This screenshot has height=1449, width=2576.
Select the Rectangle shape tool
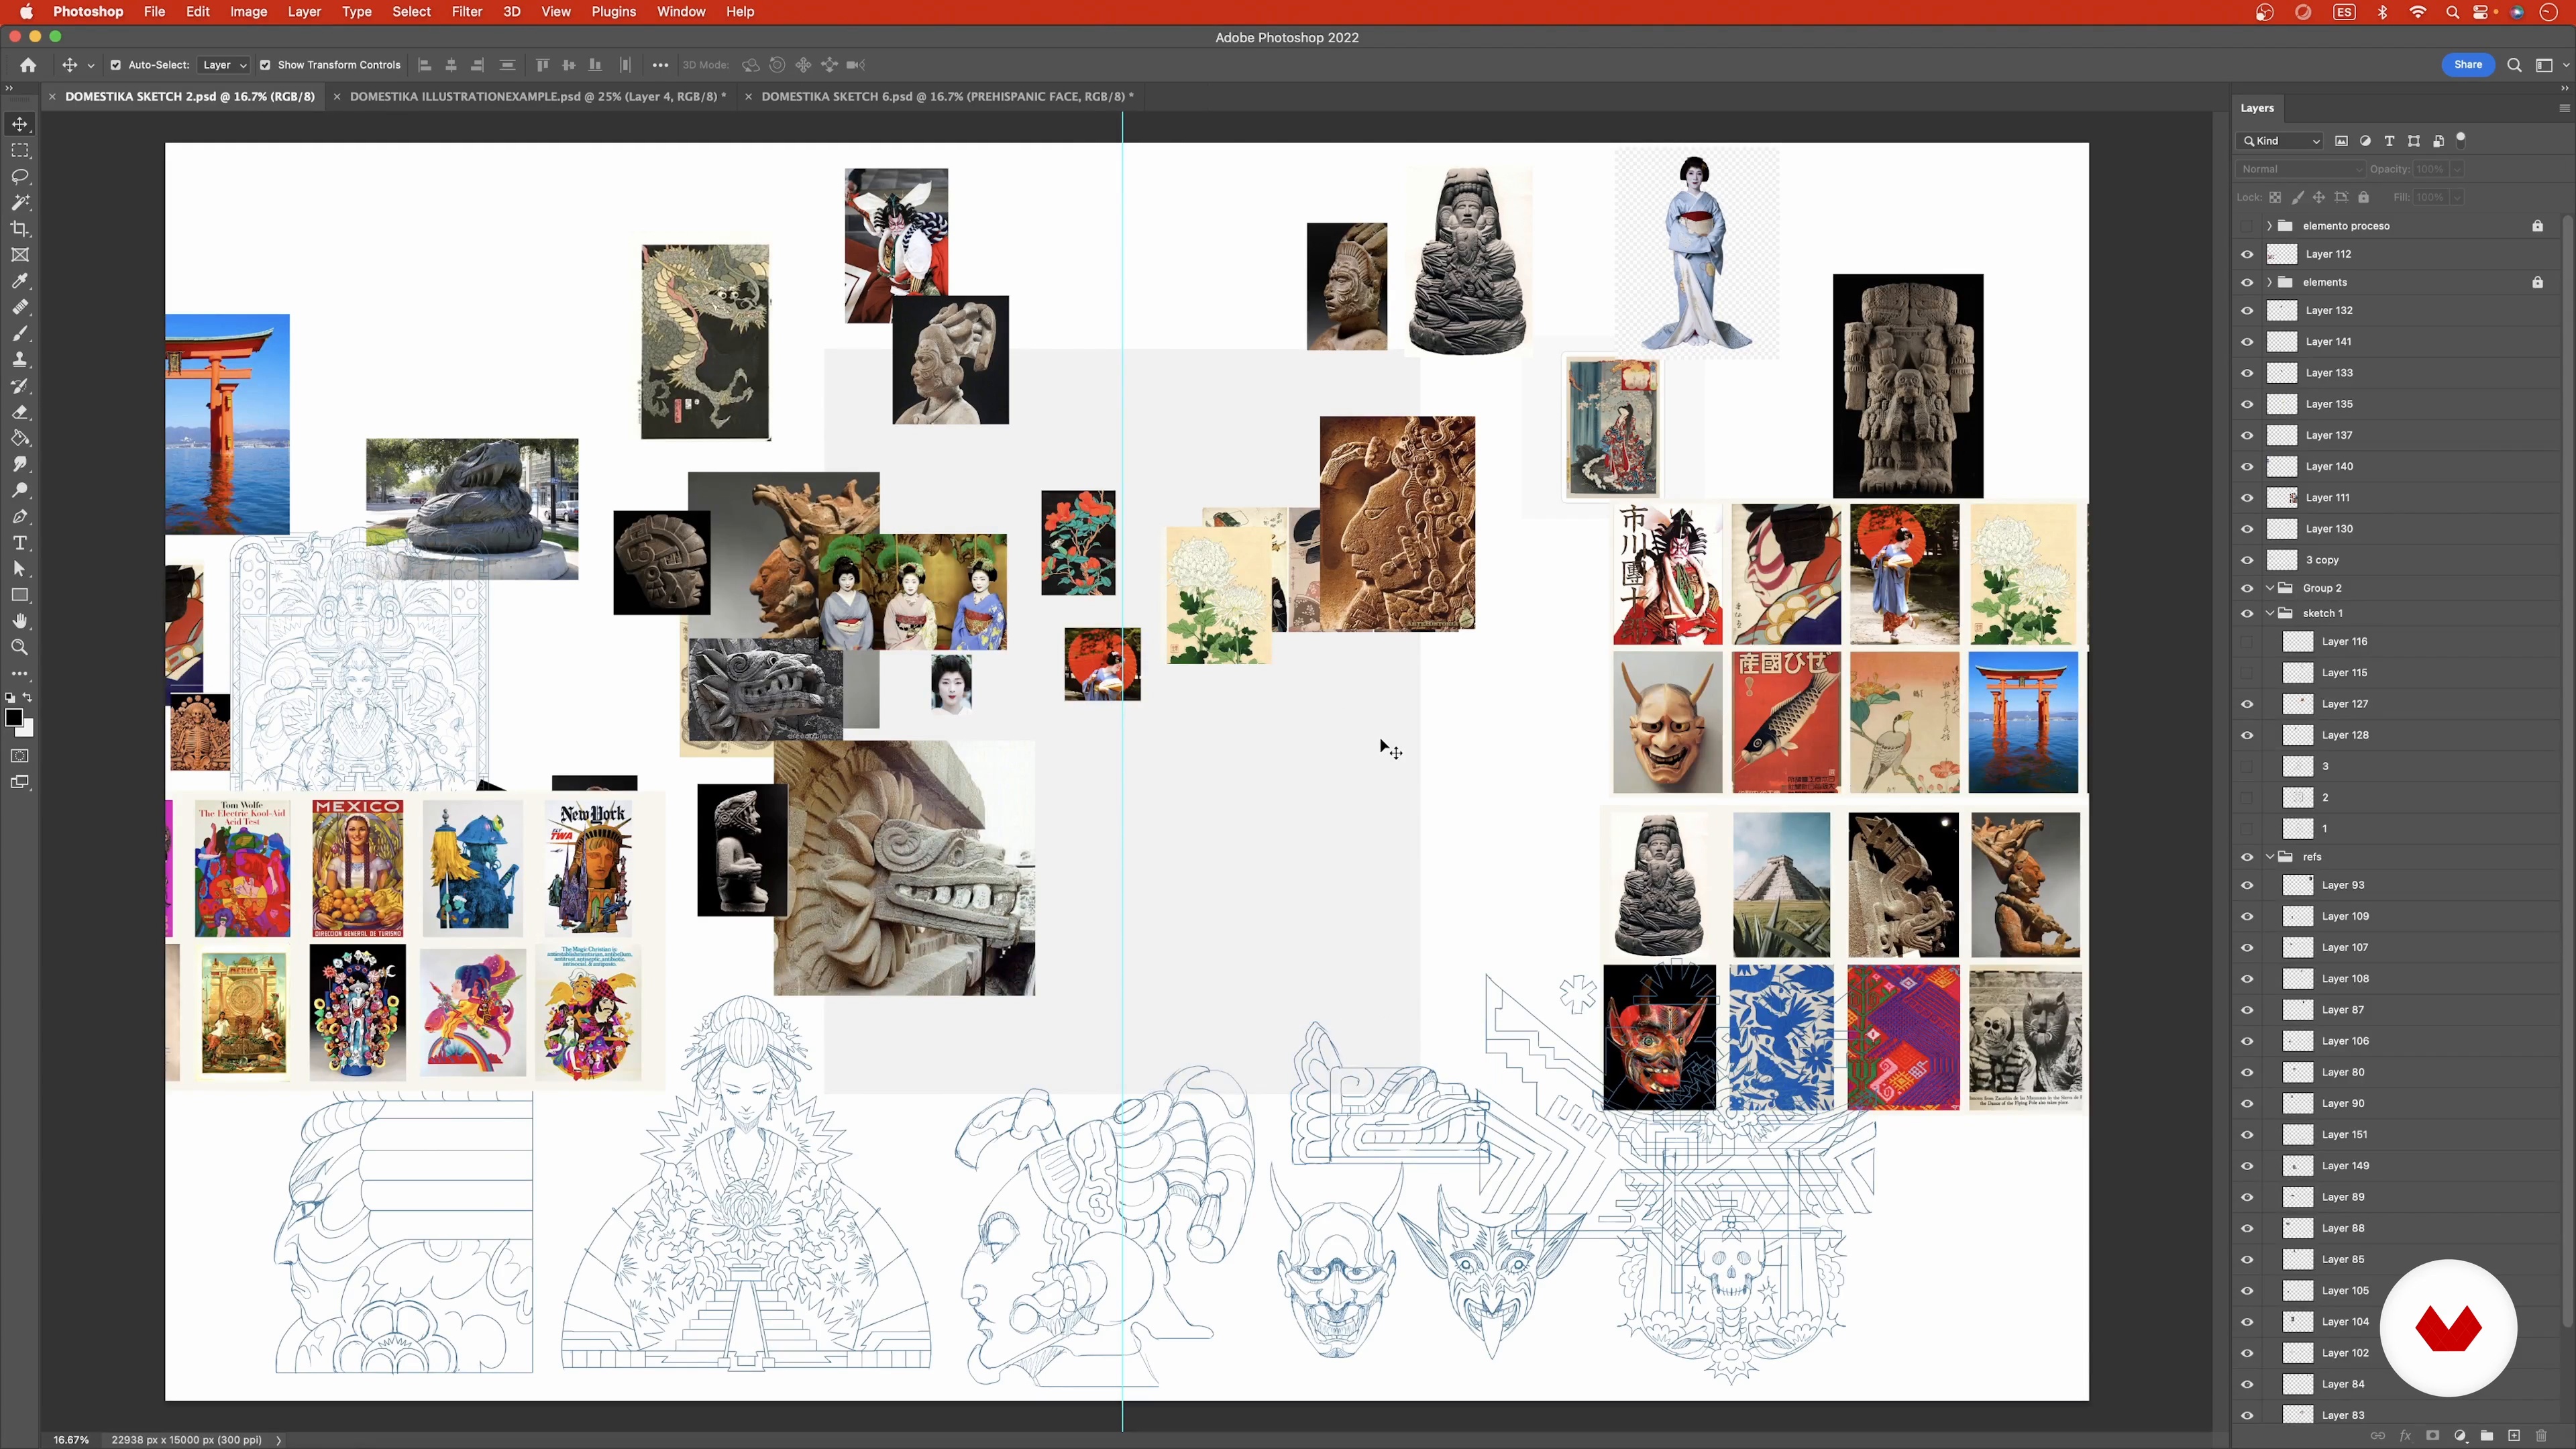[x=20, y=595]
